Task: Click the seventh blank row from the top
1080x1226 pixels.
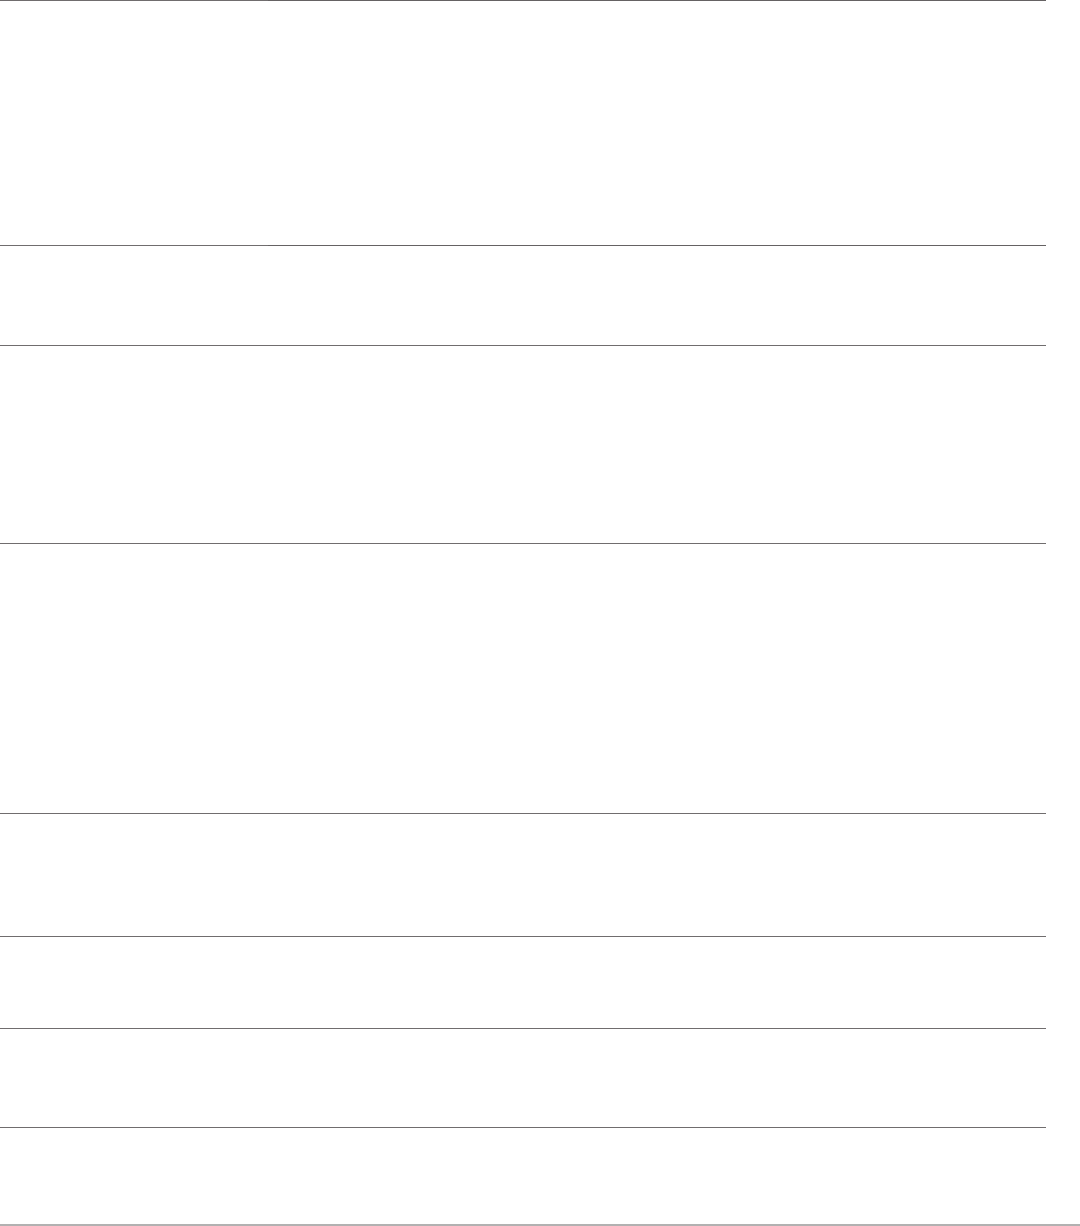Action: [x=522, y=1078]
